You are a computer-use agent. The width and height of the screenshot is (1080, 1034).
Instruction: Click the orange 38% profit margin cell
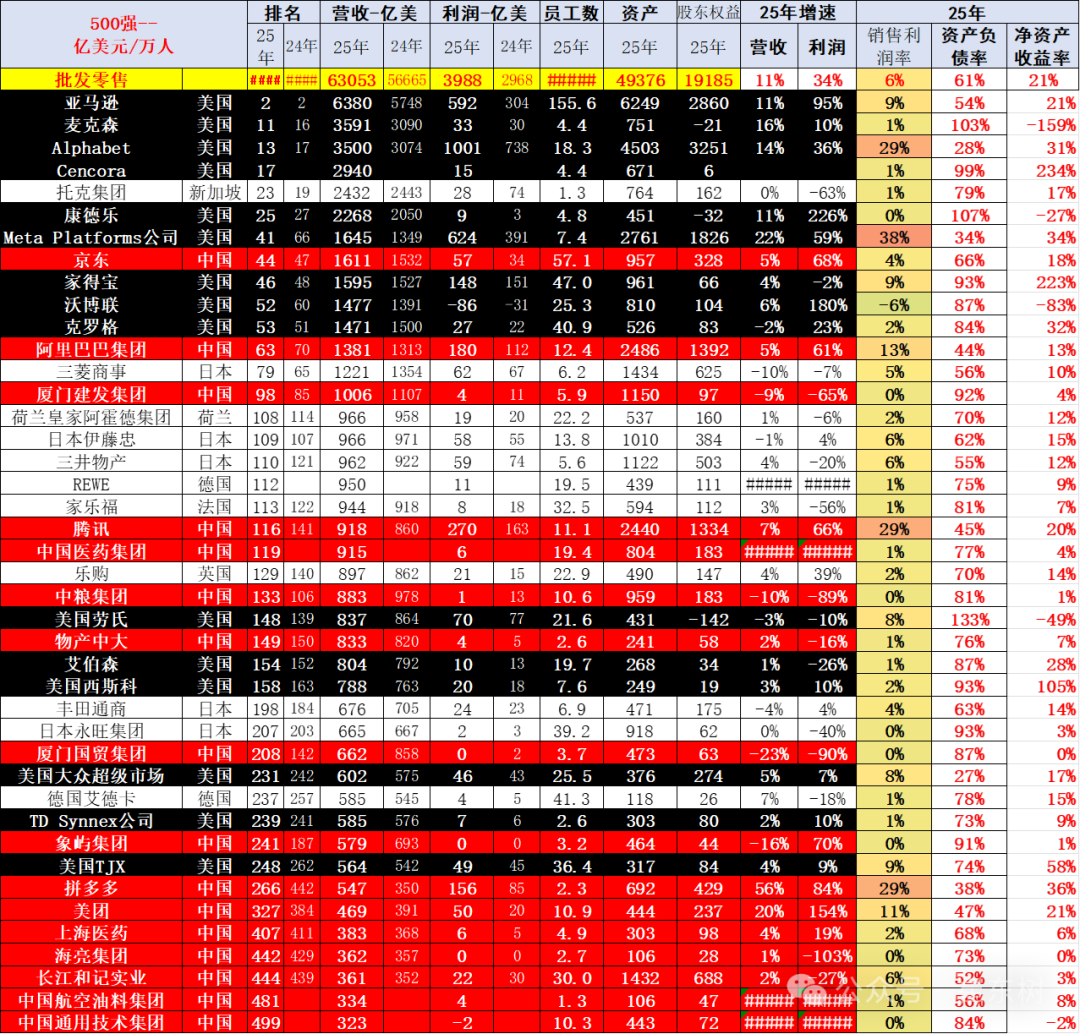pyautogui.click(x=894, y=238)
